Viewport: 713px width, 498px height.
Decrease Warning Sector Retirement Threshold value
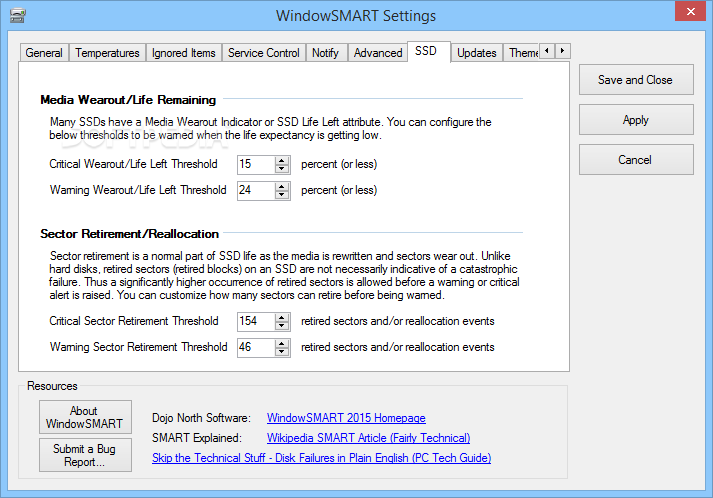coord(282,351)
